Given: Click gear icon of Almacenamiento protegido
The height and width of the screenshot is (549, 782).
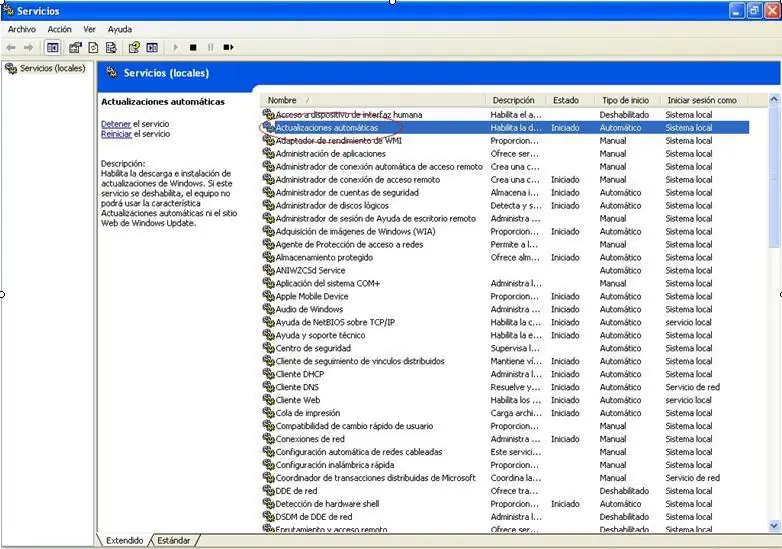Looking at the screenshot, I should click(x=268, y=257).
